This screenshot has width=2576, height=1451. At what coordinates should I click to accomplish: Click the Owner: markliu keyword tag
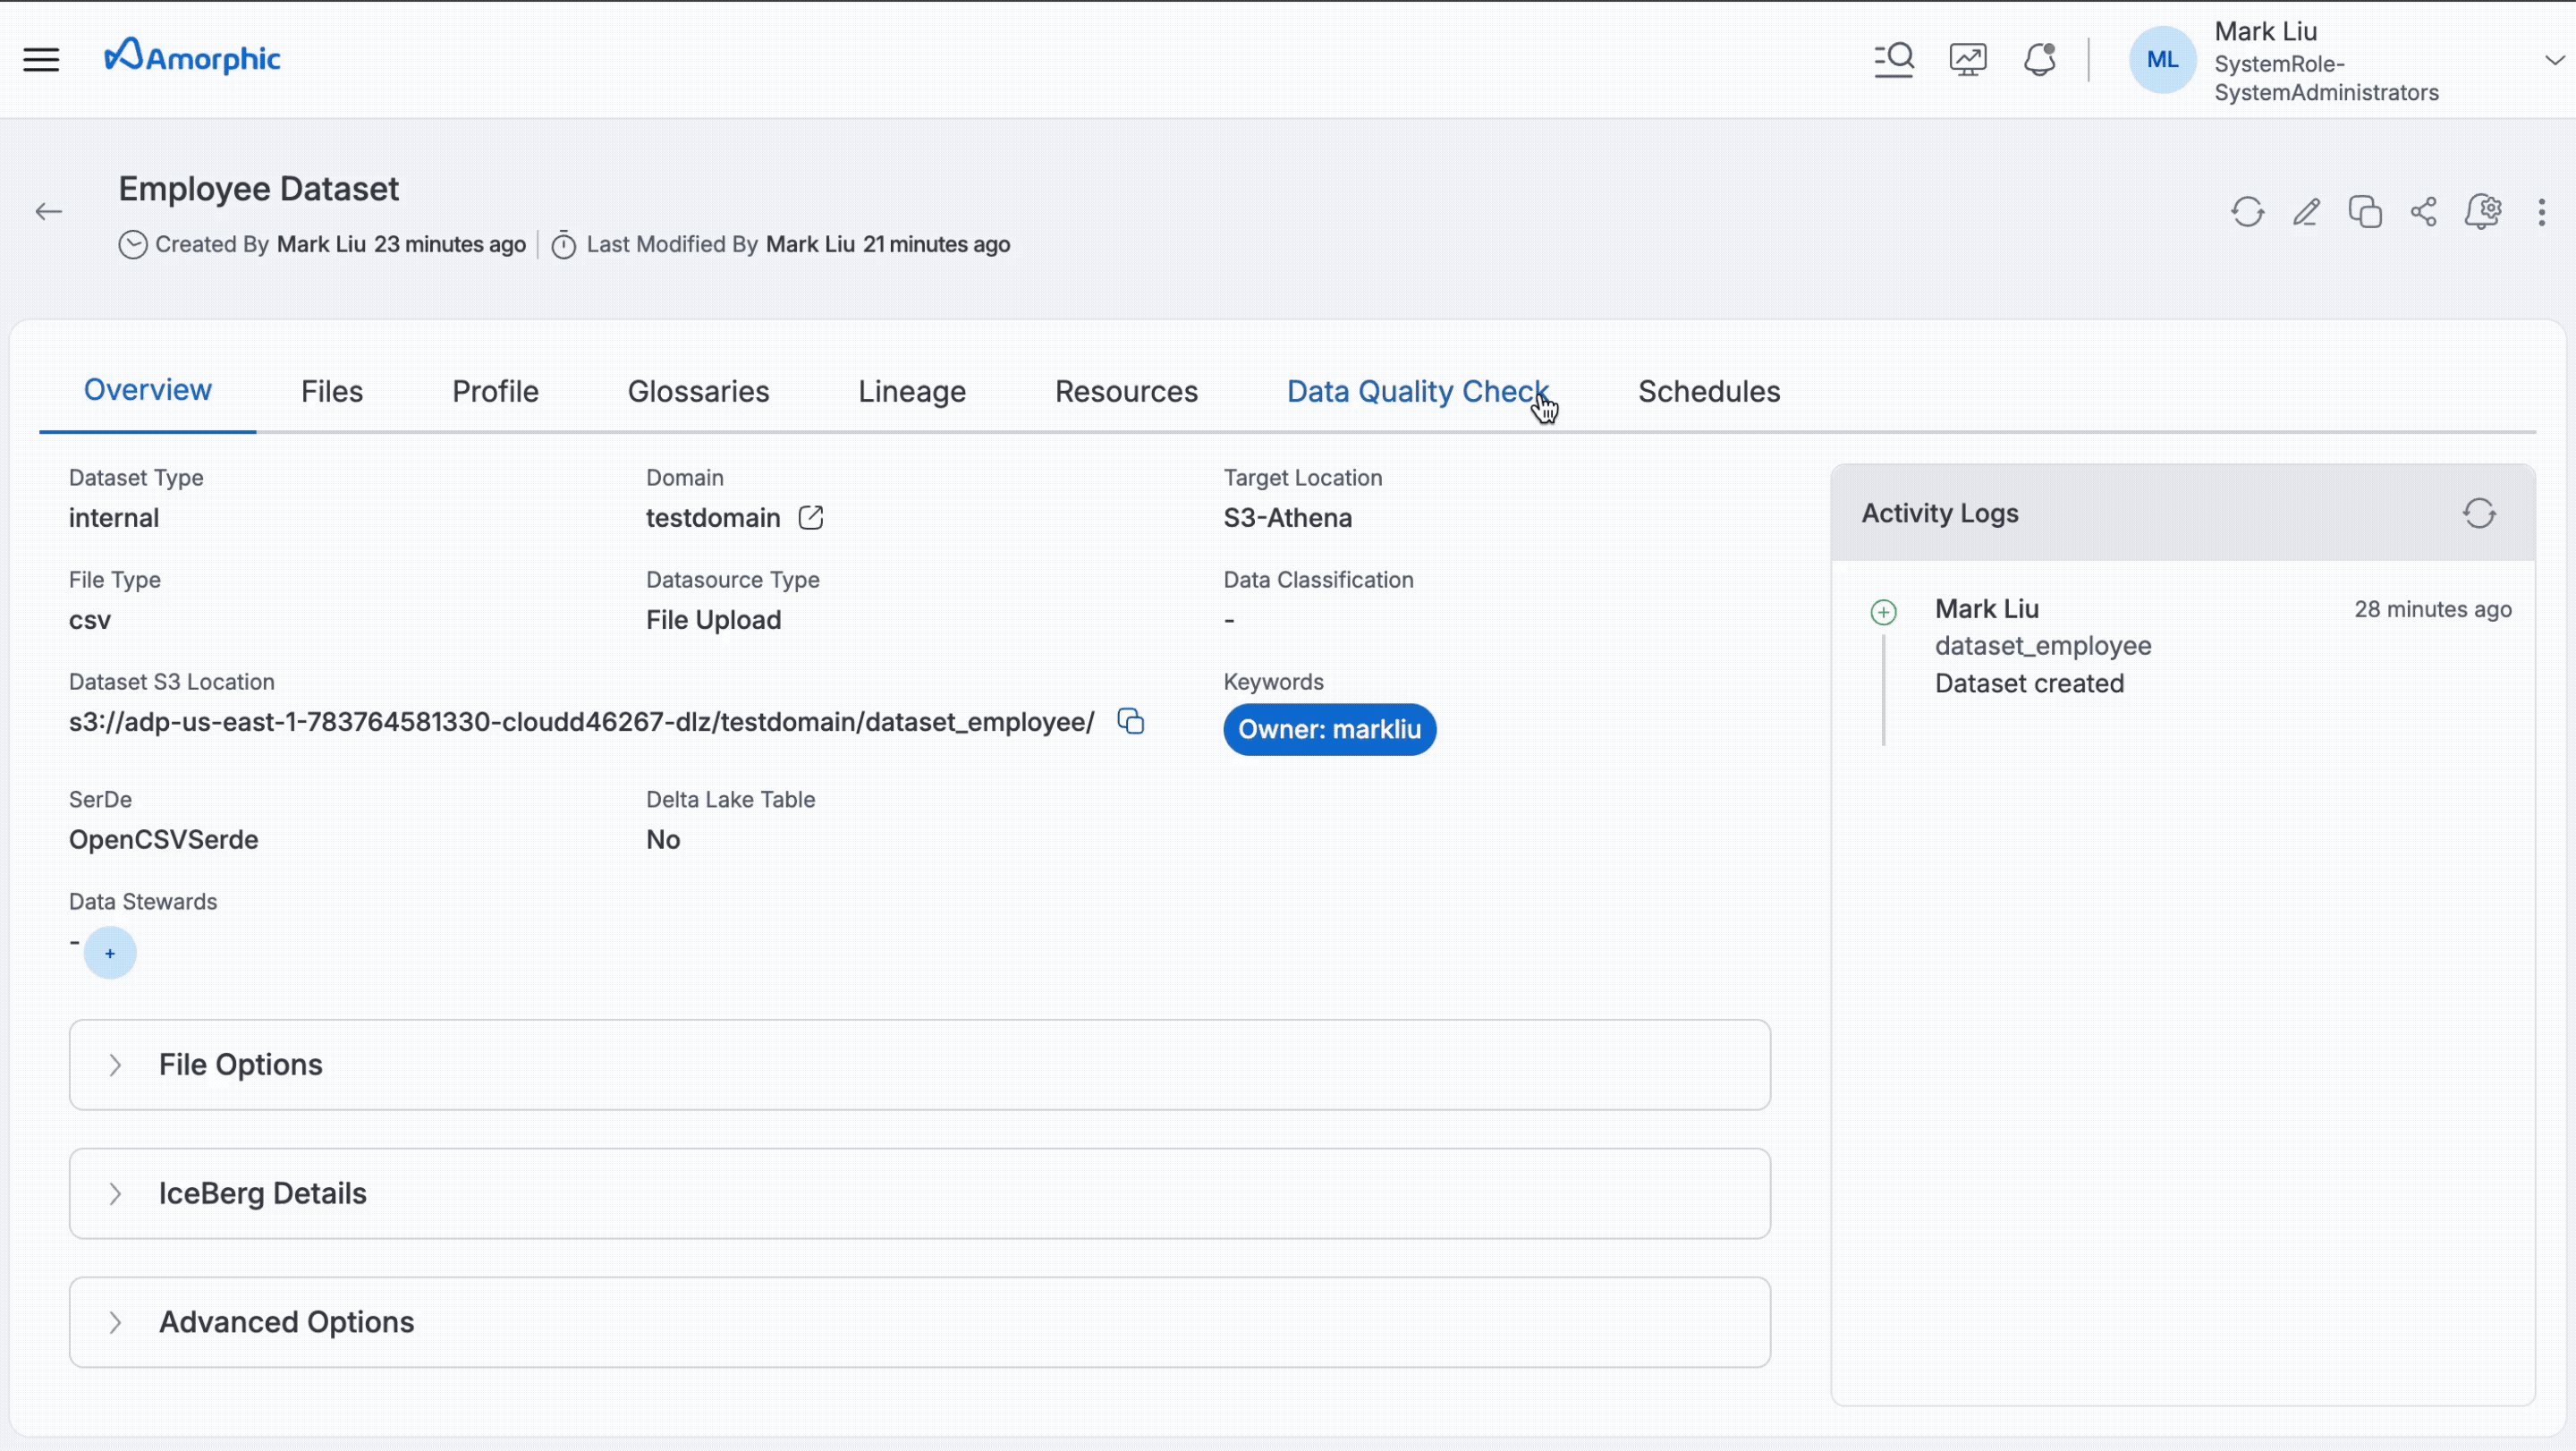pos(1329,730)
